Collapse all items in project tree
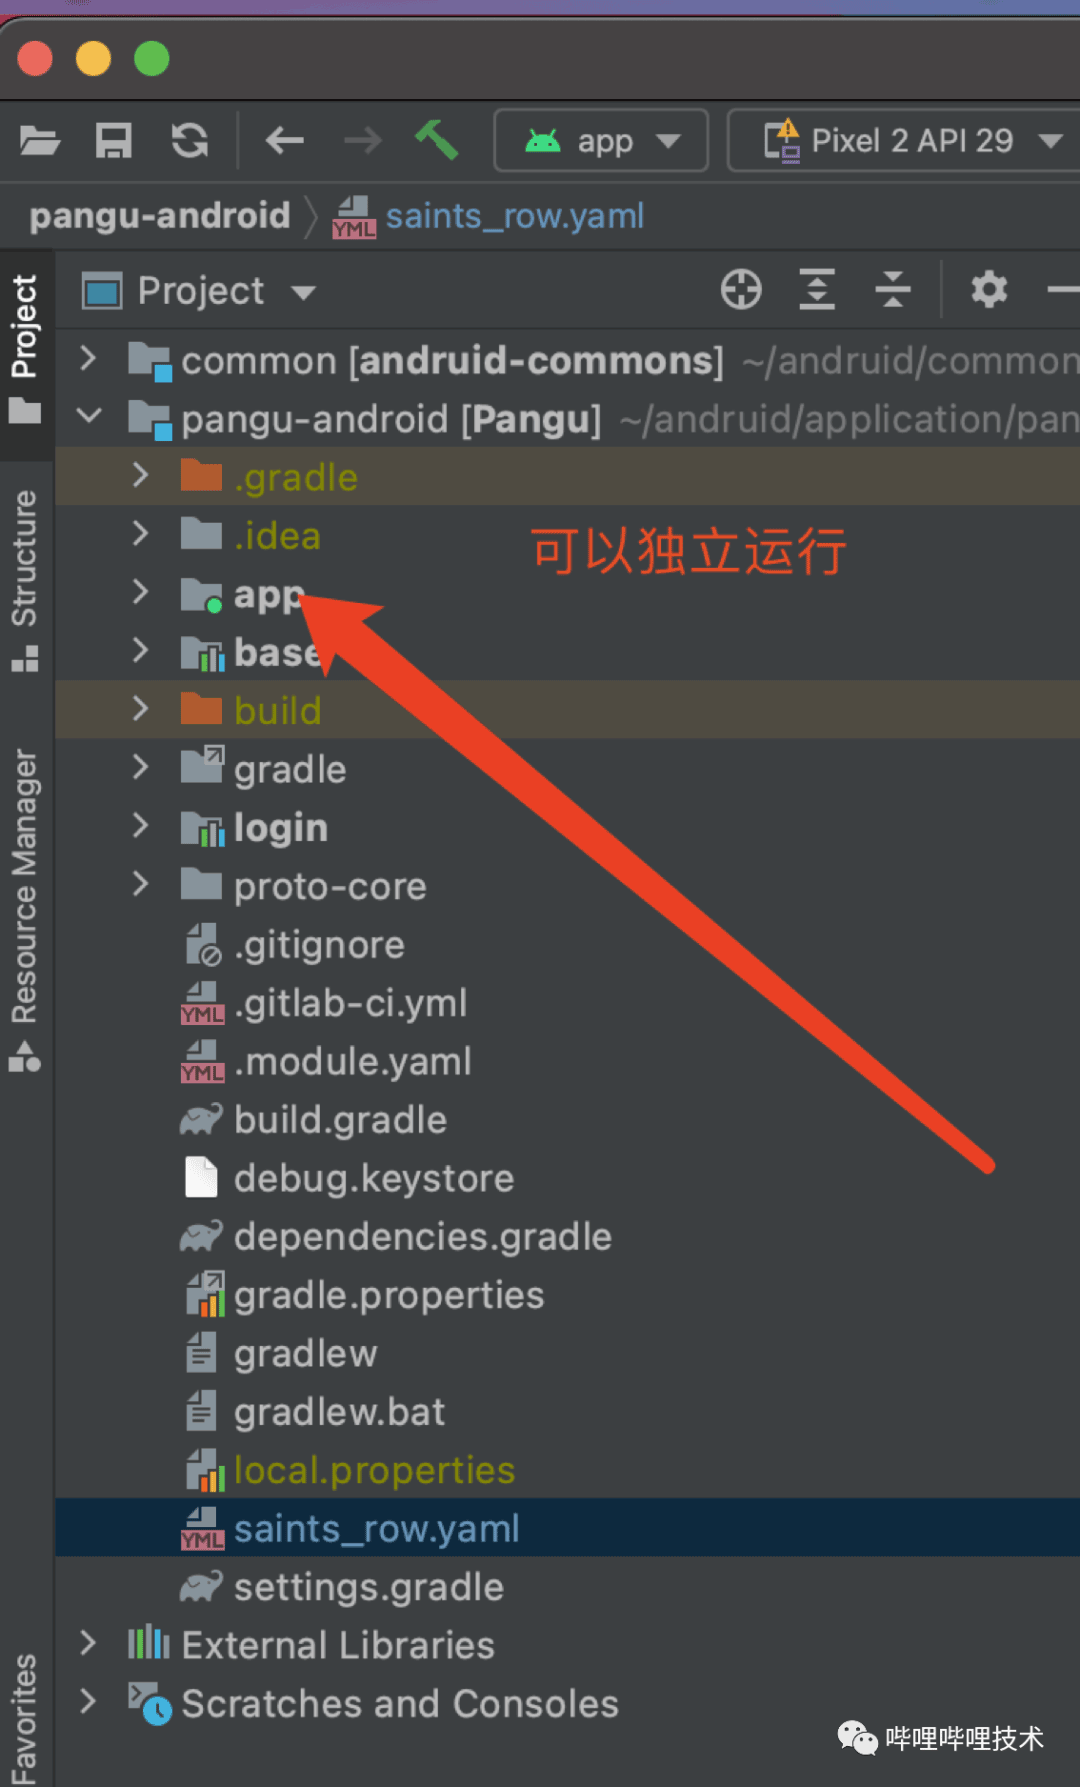 892,290
